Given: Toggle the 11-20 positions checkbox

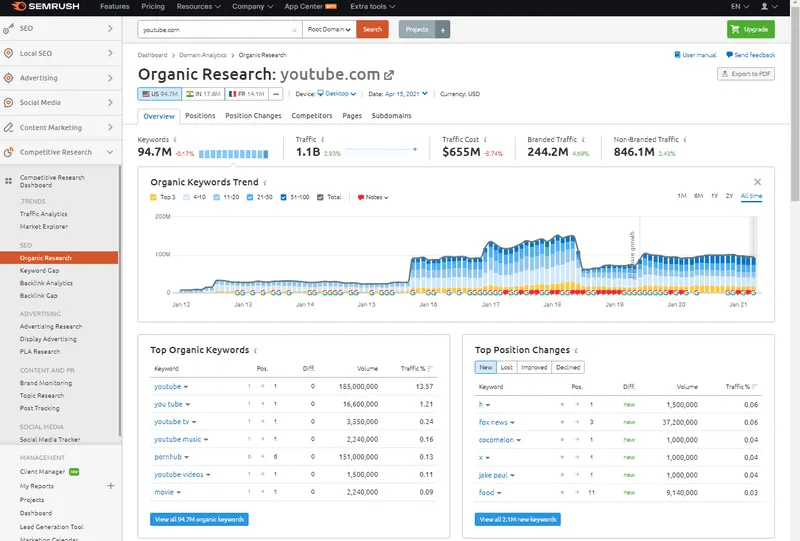Looking at the screenshot, I should coord(217,197).
